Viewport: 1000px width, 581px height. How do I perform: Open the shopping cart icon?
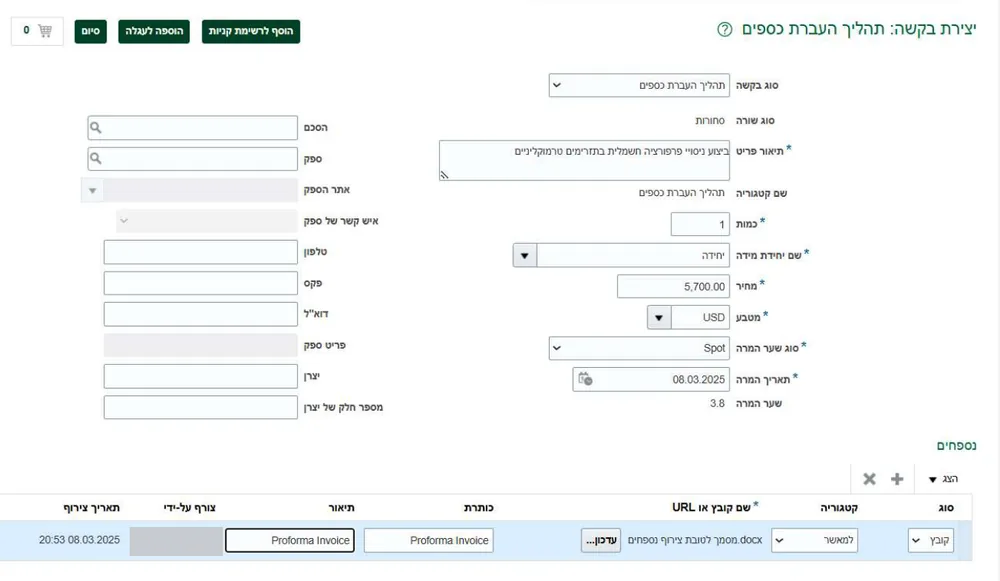click(x=44, y=31)
